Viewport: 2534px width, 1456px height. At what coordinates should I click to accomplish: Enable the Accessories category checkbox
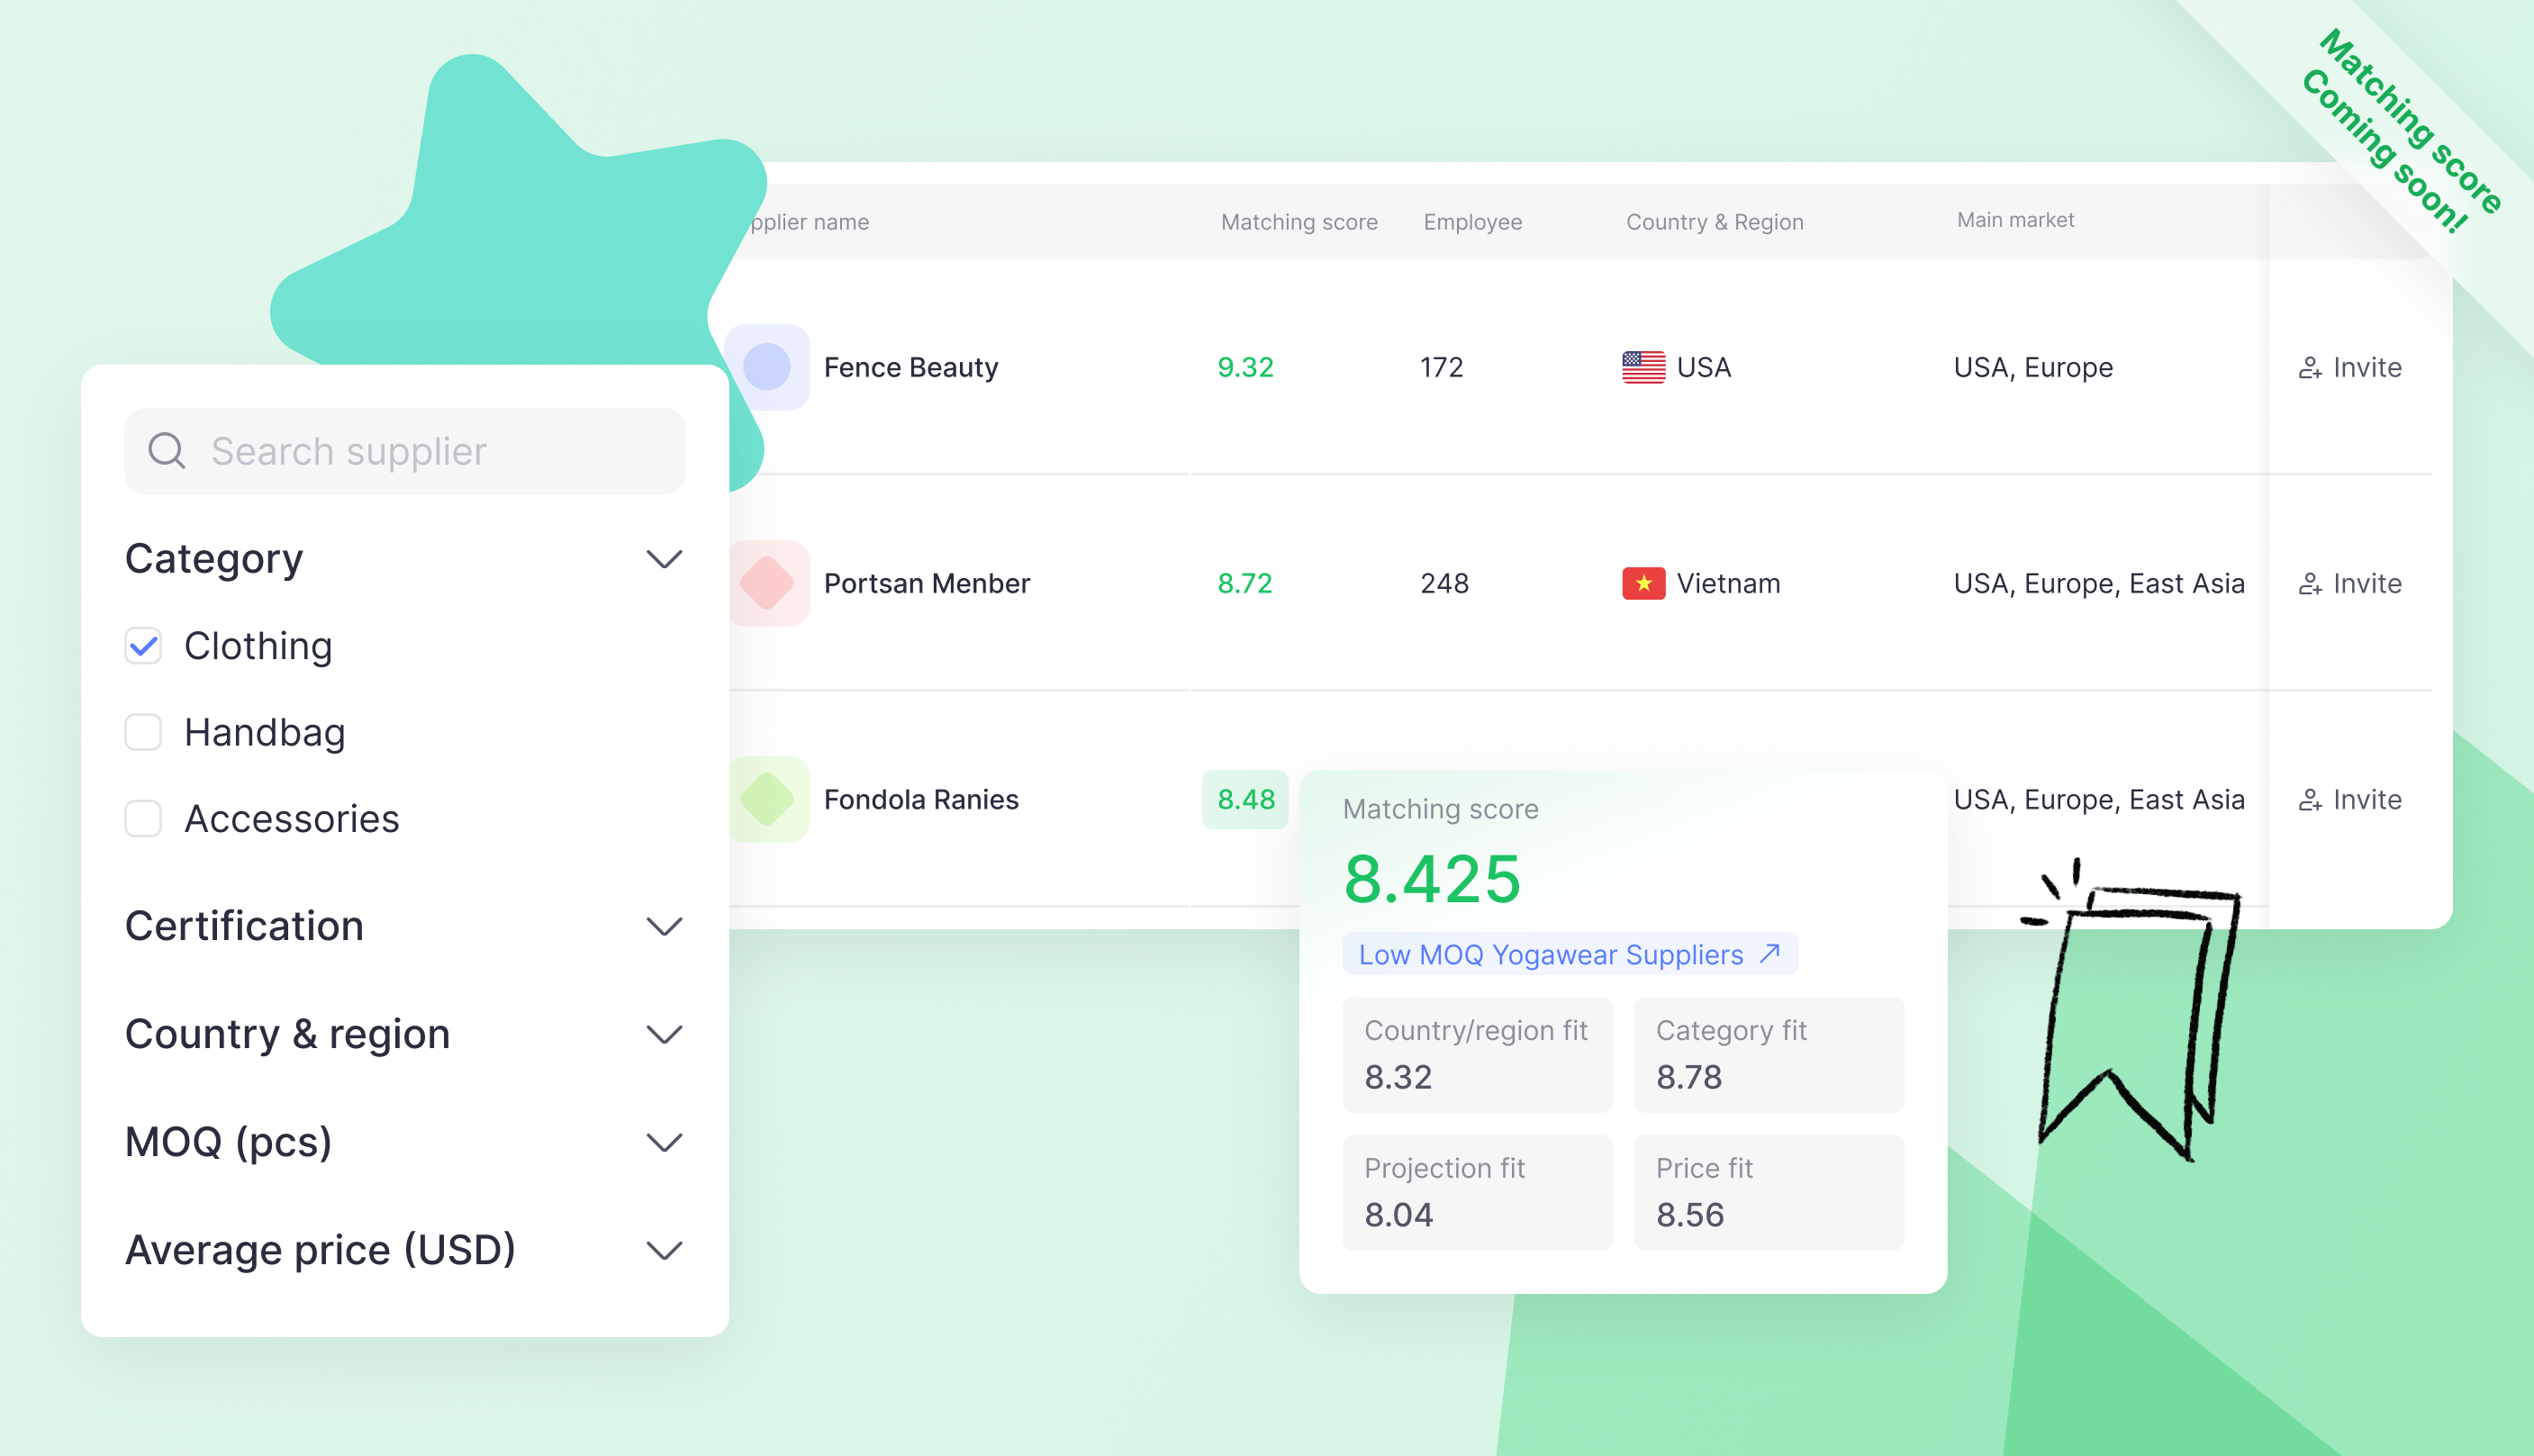pos(142,818)
